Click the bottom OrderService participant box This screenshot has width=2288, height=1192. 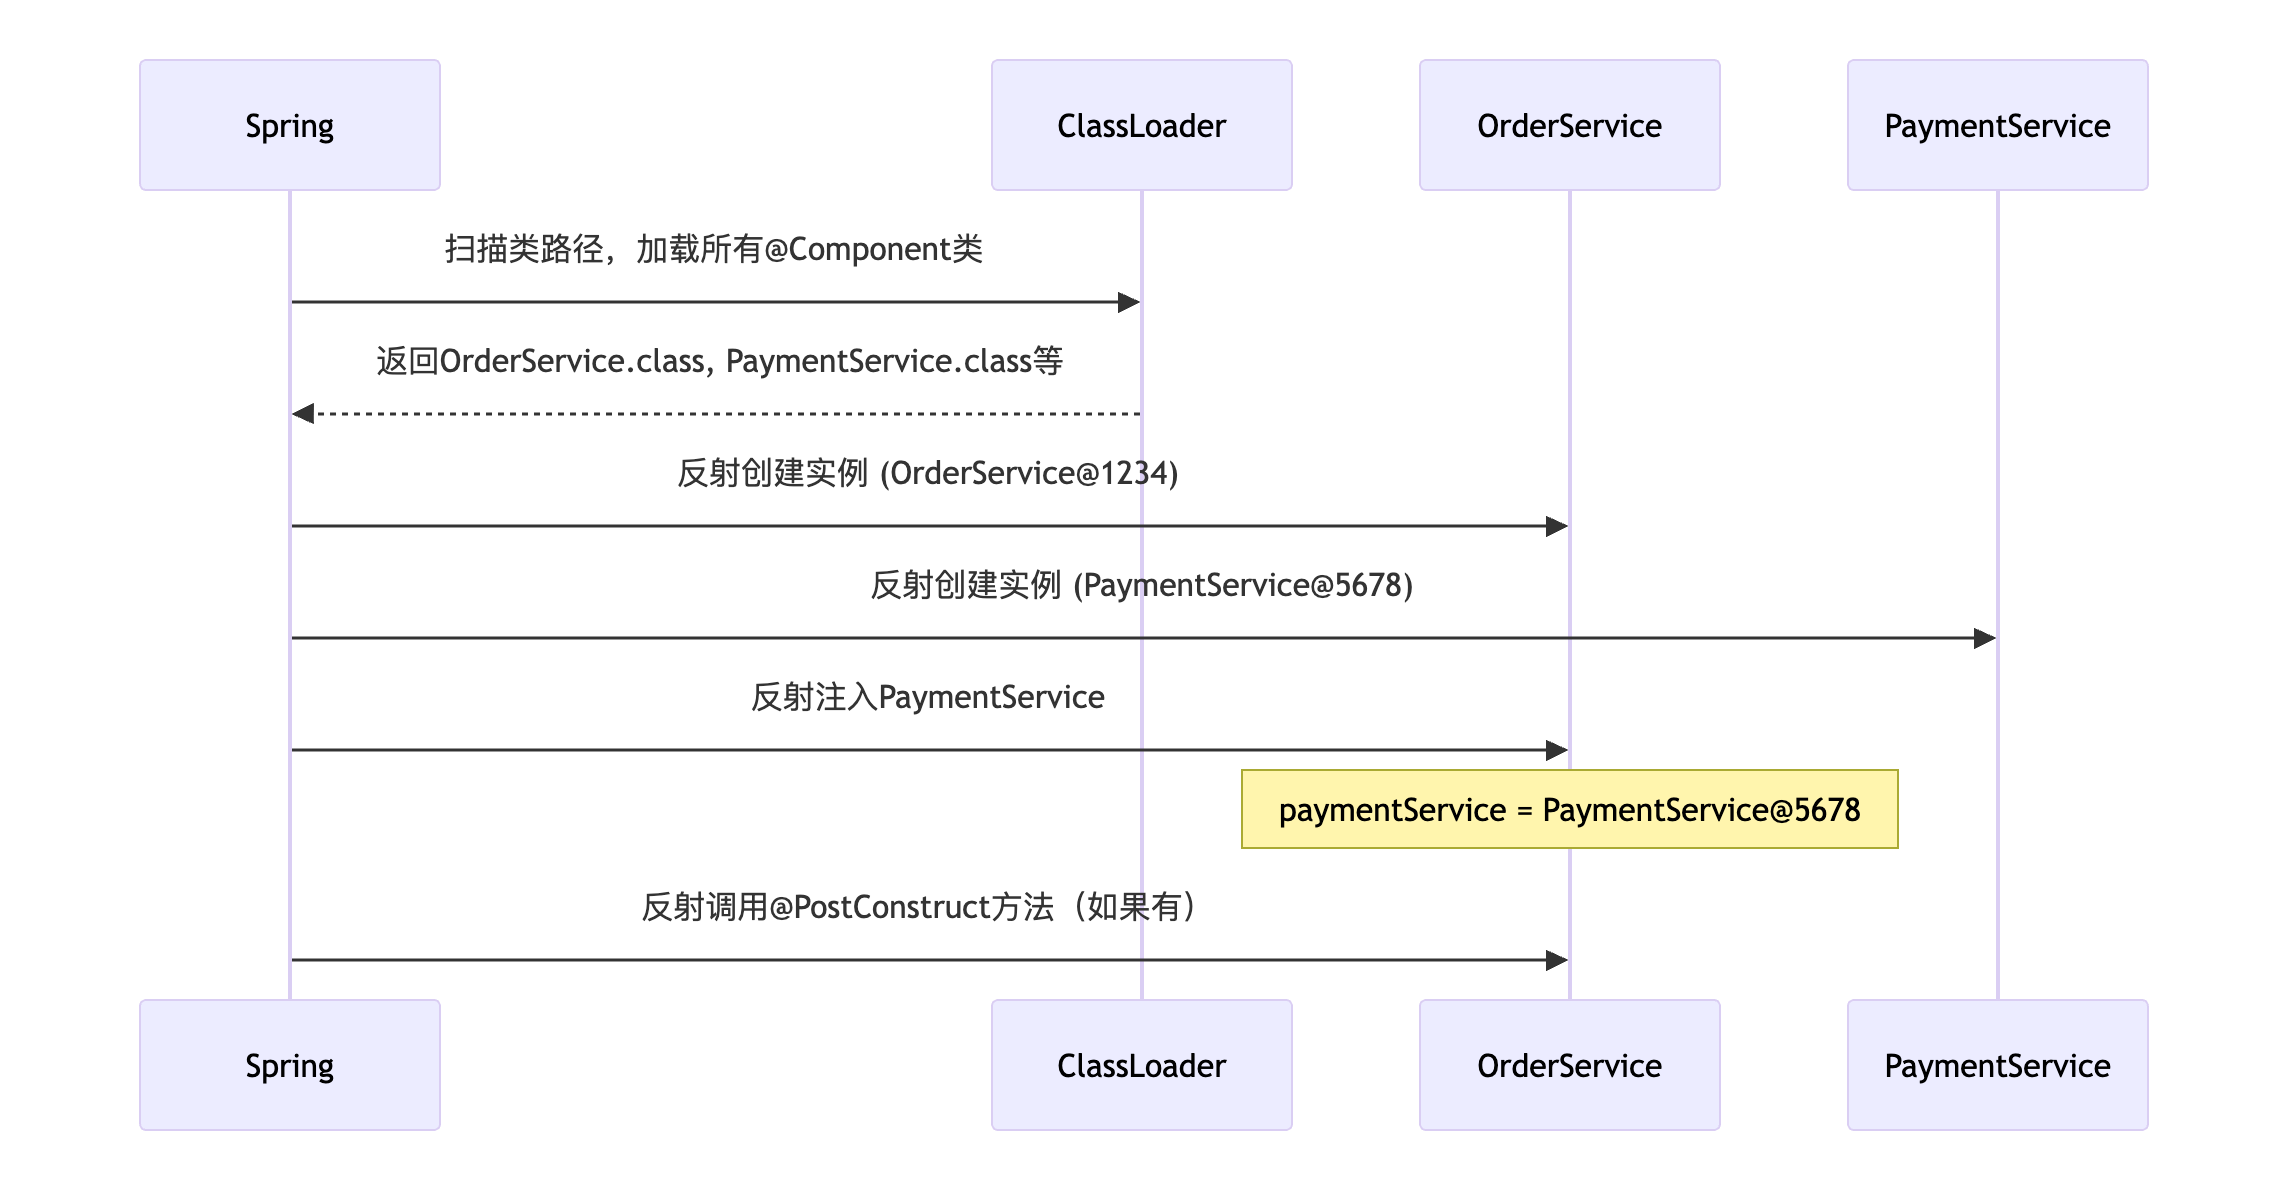[x=1570, y=1065]
